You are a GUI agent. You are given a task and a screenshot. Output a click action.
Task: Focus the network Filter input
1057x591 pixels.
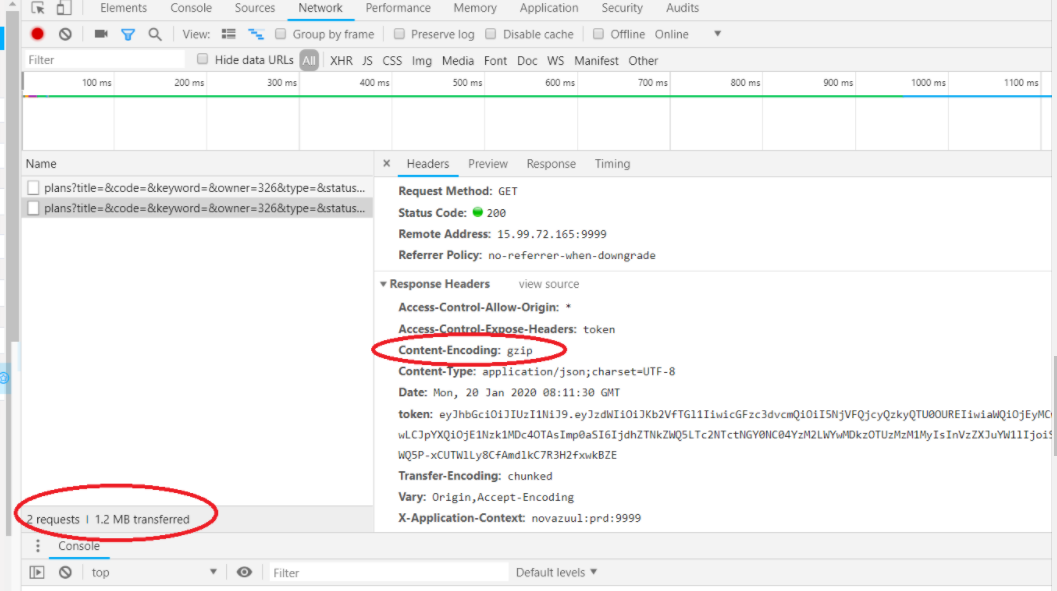coord(104,60)
